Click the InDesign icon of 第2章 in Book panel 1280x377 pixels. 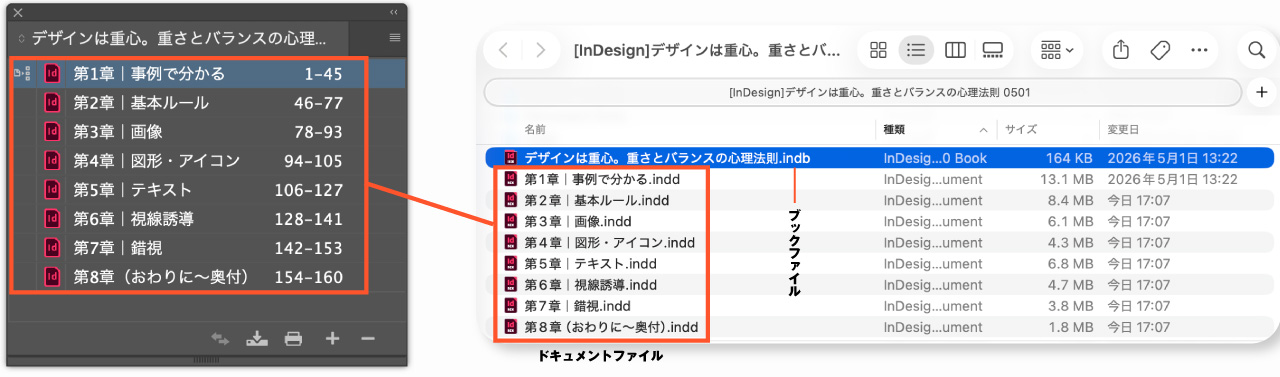point(53,102)
